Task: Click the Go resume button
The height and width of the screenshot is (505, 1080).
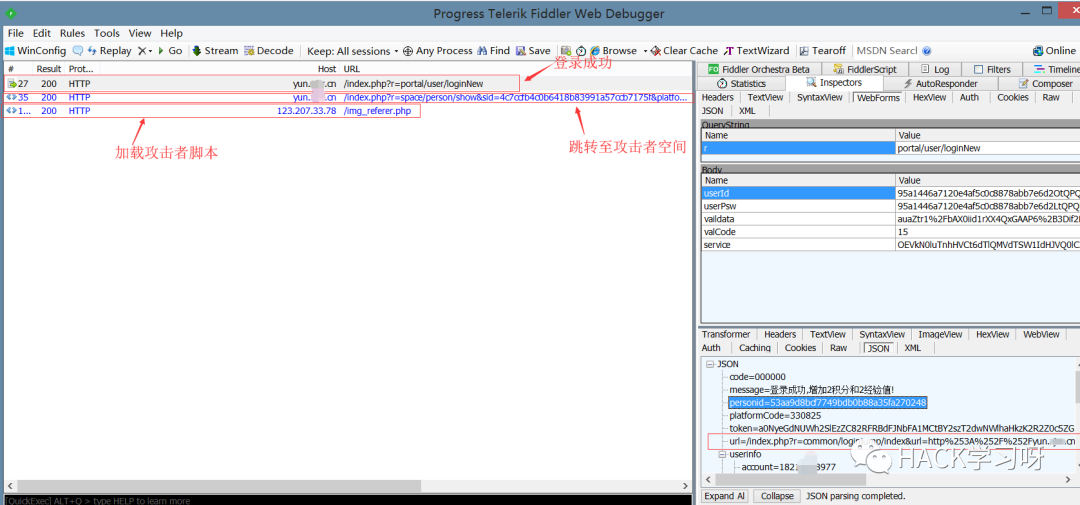Action: 170,51
